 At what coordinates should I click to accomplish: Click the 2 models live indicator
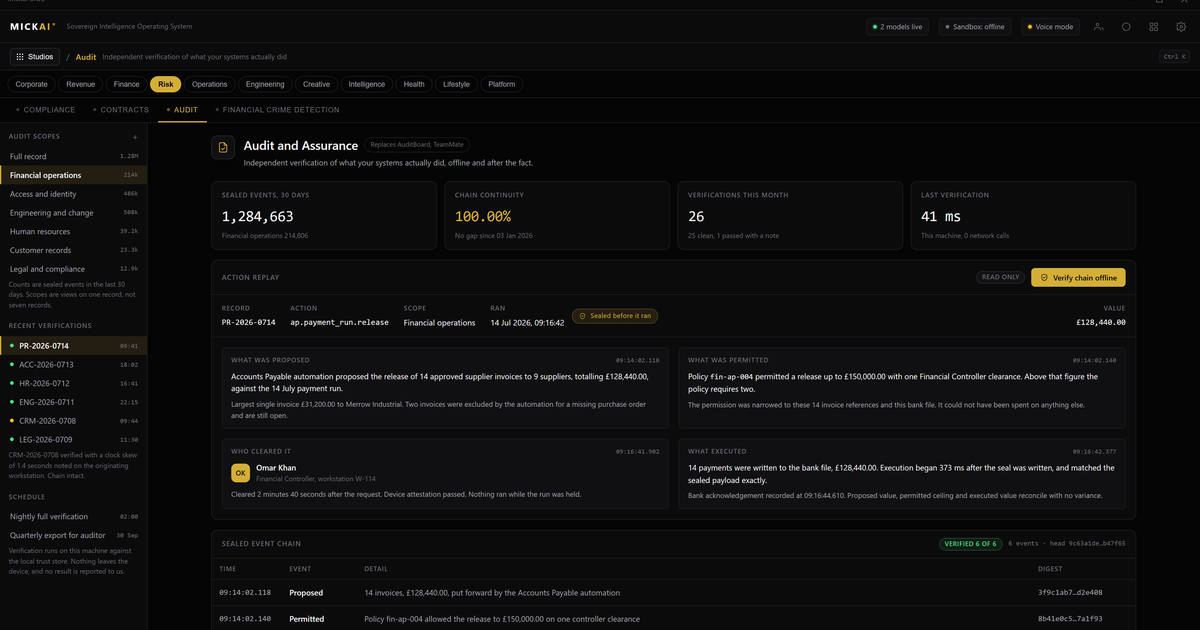click(899, 27)
